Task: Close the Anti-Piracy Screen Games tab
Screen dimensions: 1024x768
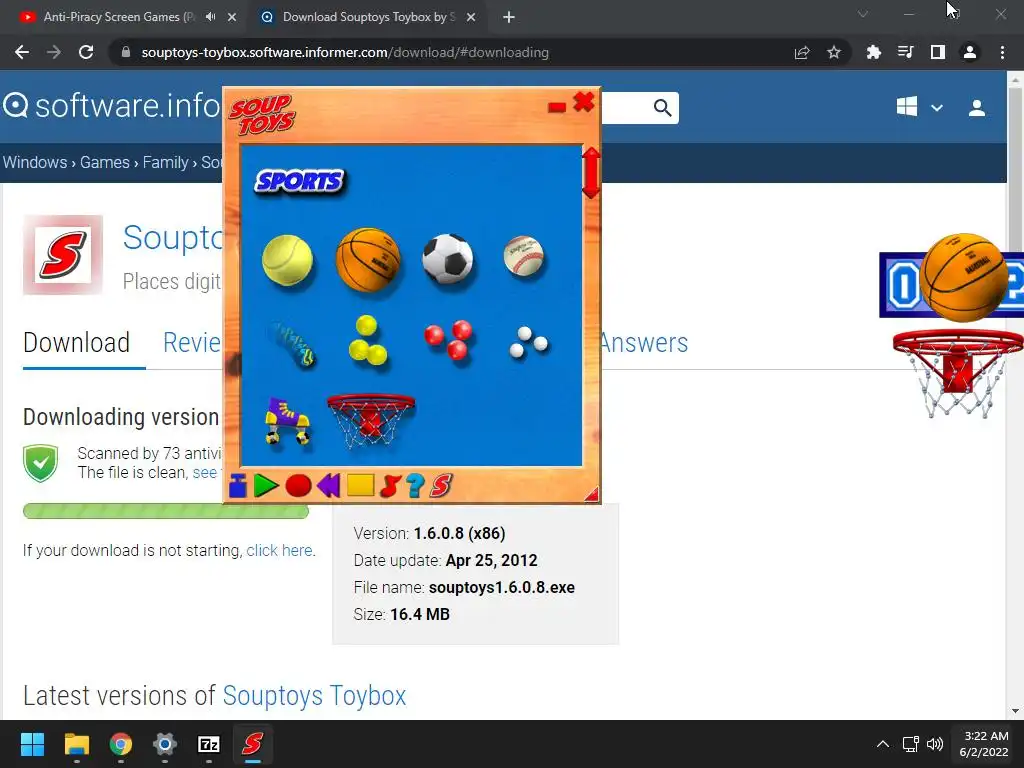Action: point(232,18)
